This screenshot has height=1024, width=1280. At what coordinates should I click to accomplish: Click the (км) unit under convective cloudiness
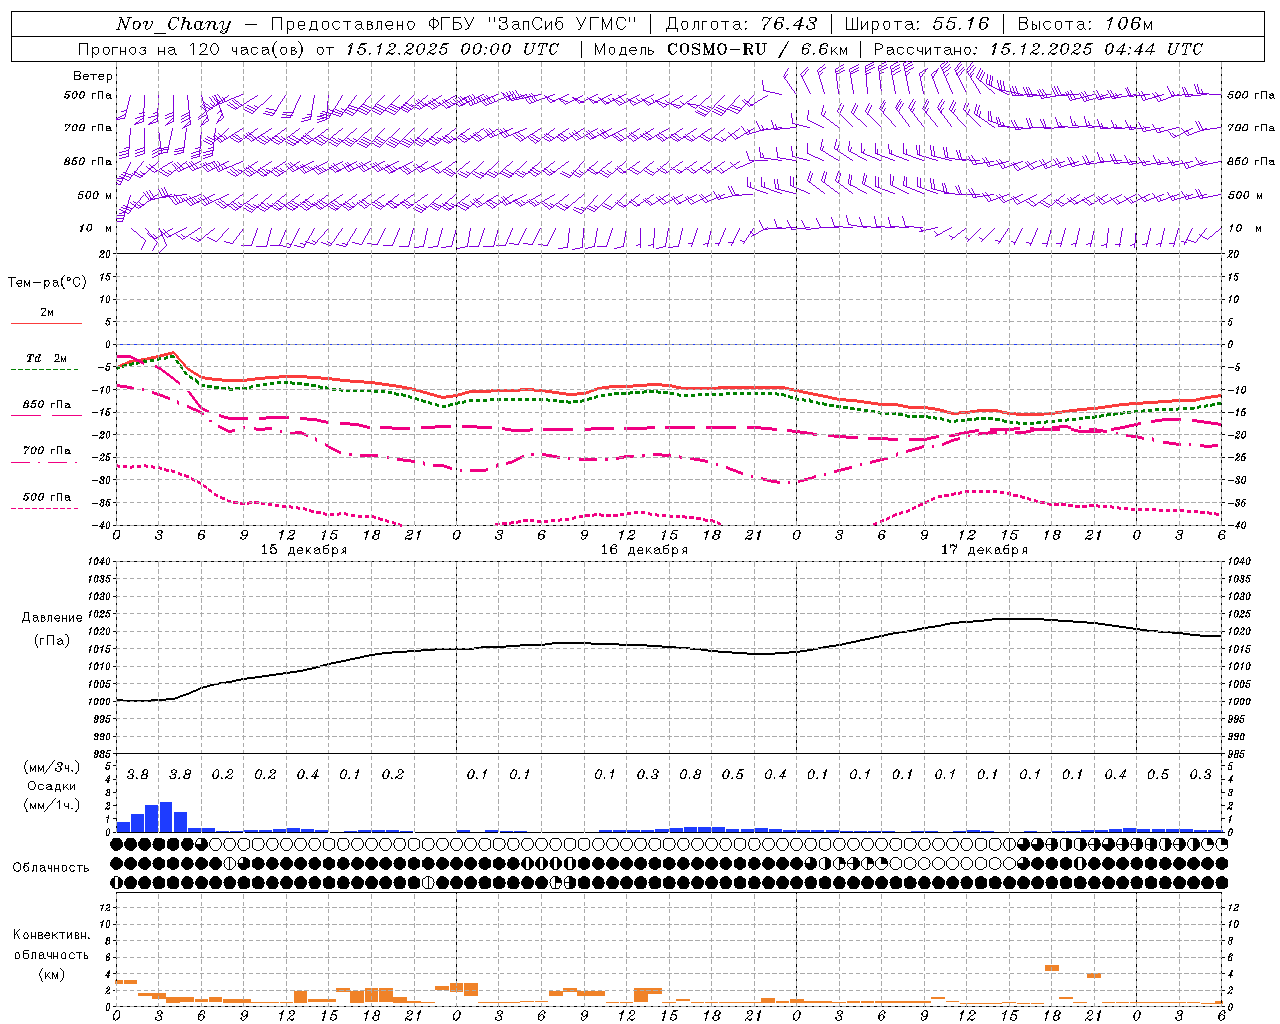[51, 974]
